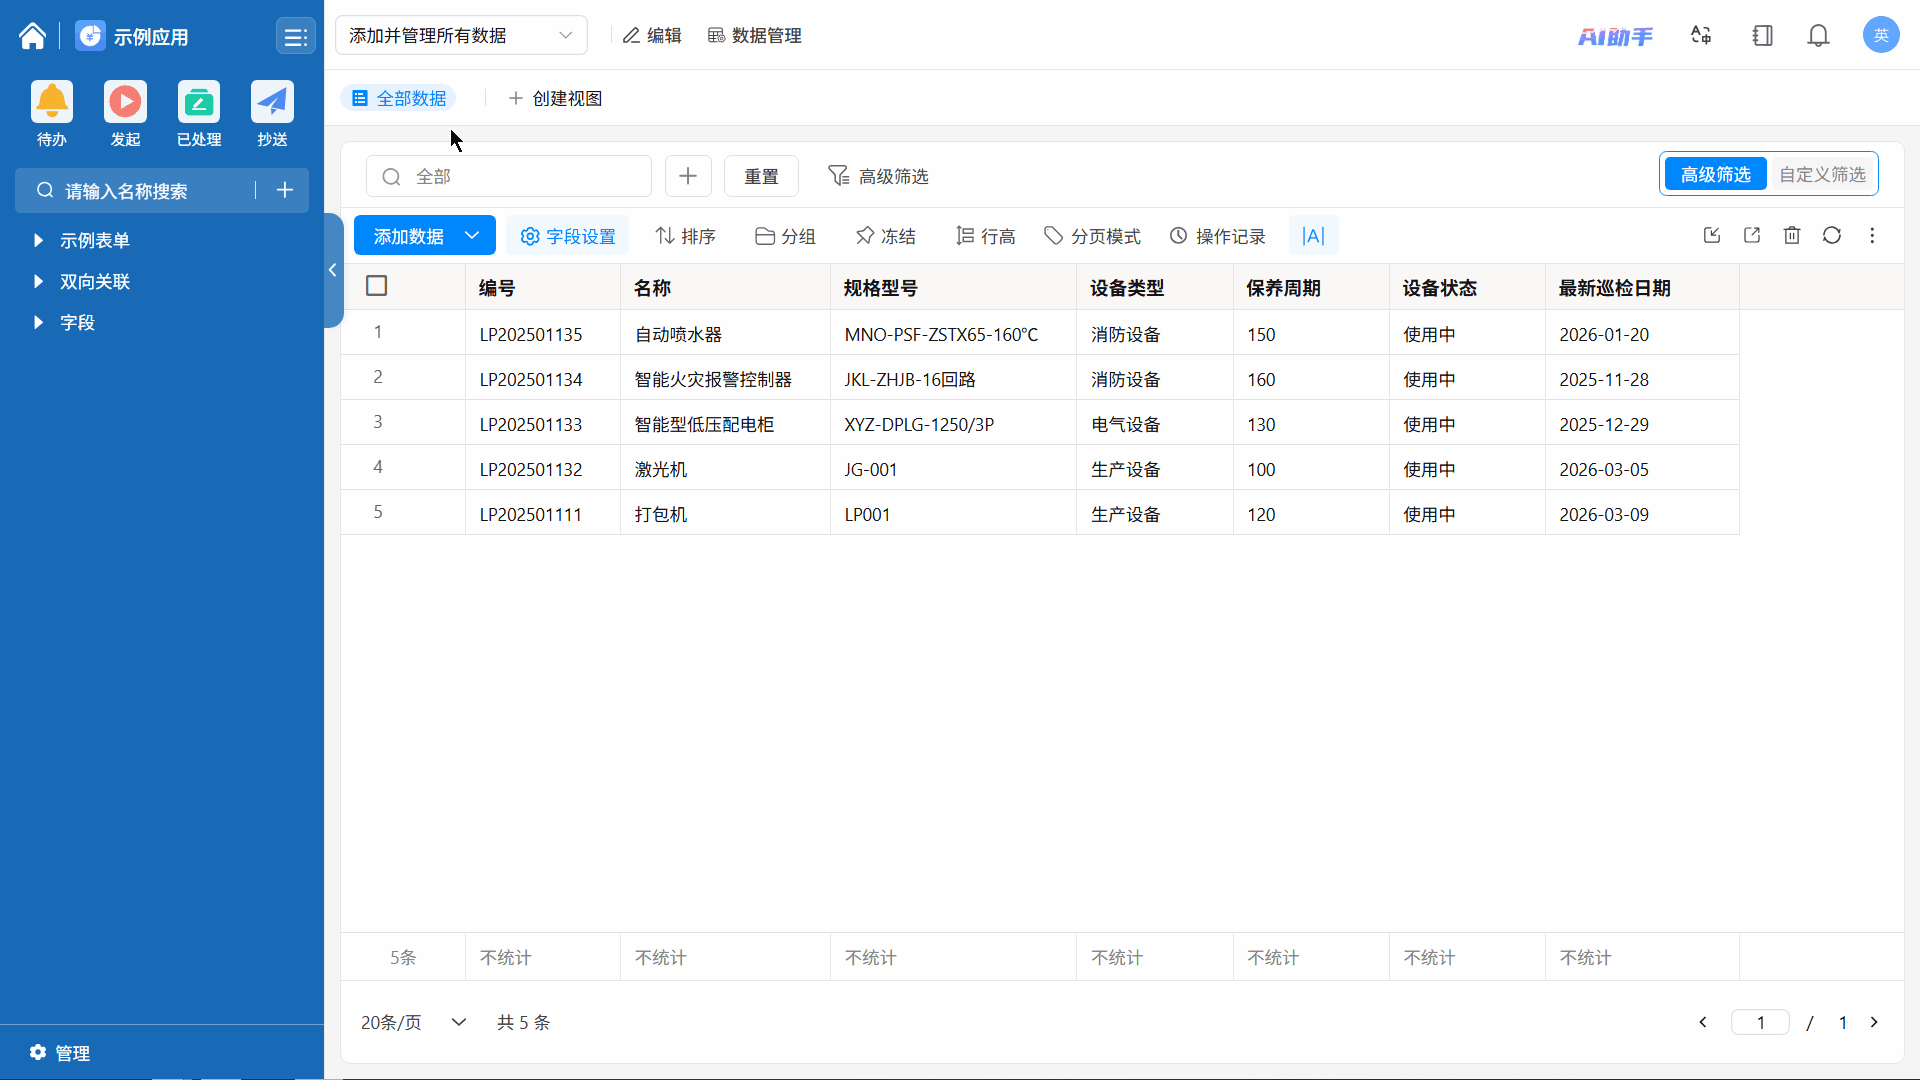
Task: Expand the 示例表单 tree node
Action: [x=38, y=240]
